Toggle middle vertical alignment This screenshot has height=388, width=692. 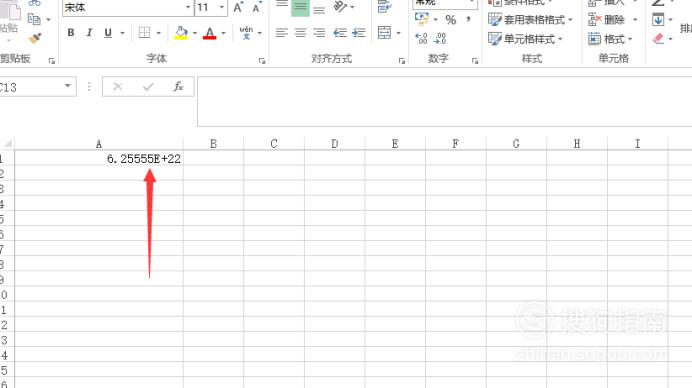pos(301,7)
